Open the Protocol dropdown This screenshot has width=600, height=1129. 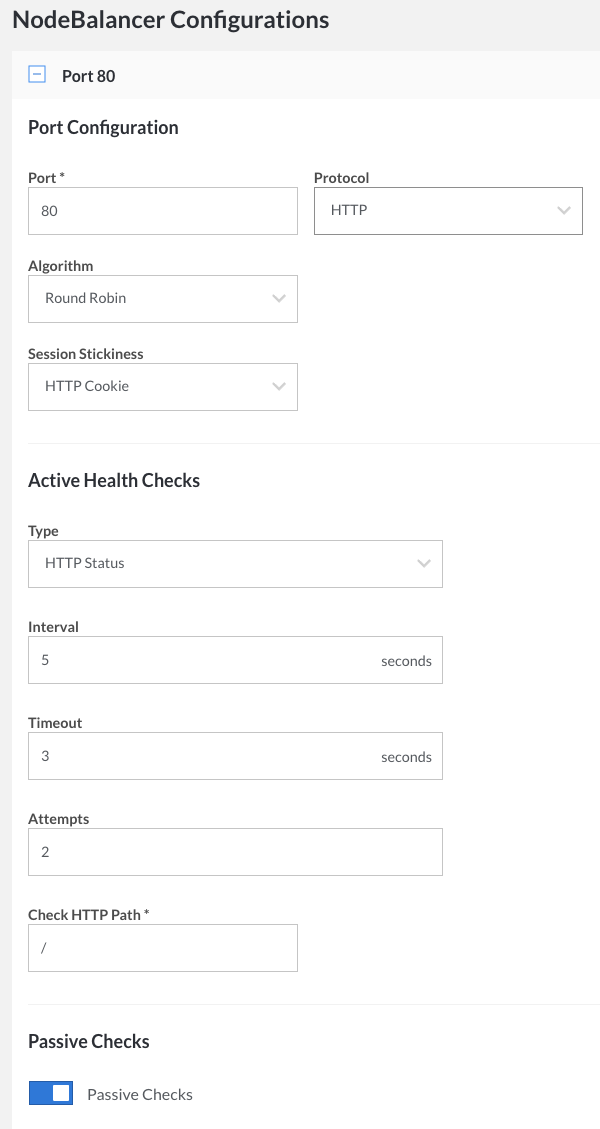448,211
